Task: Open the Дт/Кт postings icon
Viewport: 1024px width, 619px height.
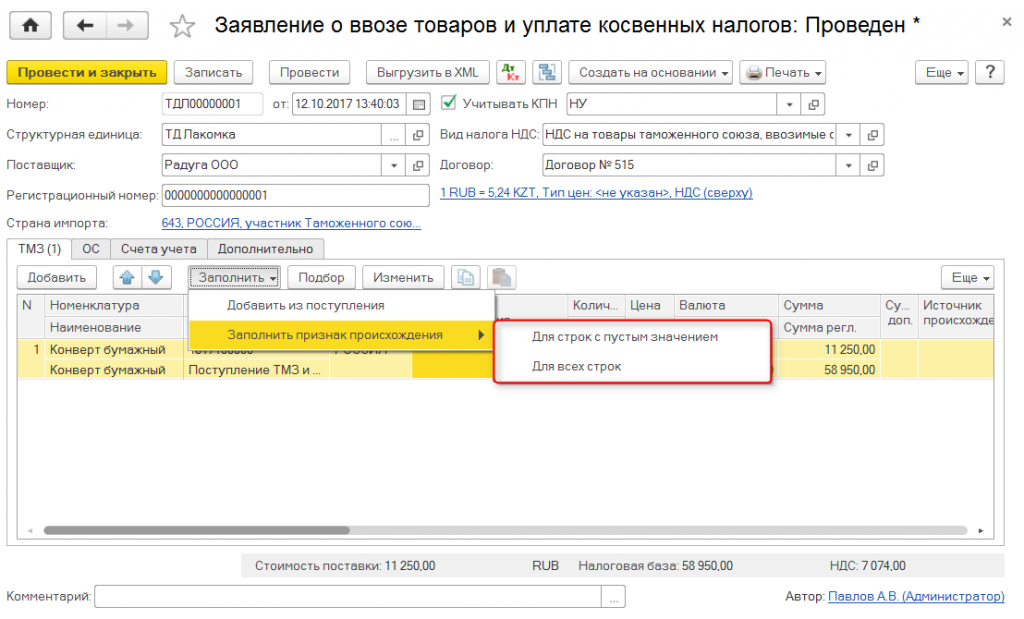Action: 512,72
